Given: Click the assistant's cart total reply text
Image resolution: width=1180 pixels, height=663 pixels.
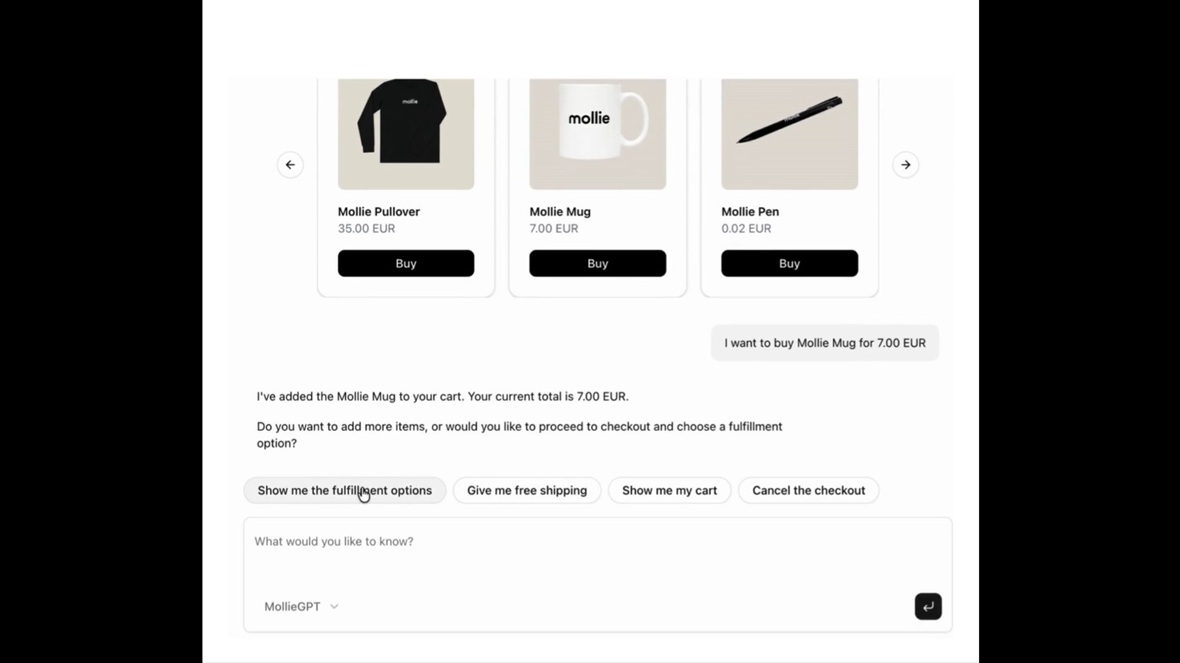Looking at the screenshot, I should [442, 397].
